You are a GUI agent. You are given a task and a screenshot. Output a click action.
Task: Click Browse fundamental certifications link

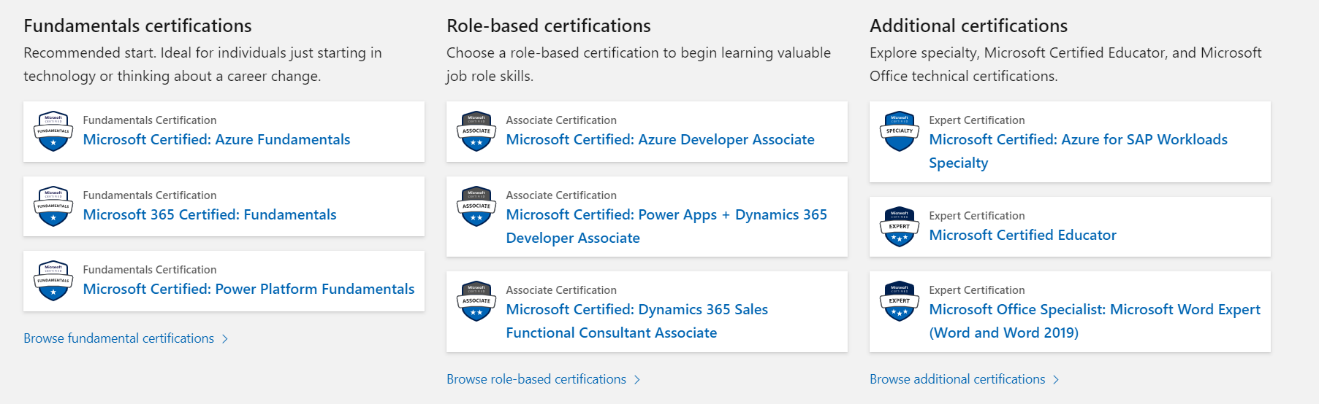(119, 339)
